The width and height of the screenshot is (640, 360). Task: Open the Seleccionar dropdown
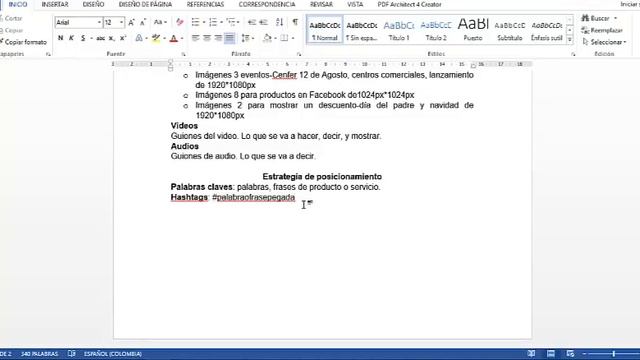(604, 42)
